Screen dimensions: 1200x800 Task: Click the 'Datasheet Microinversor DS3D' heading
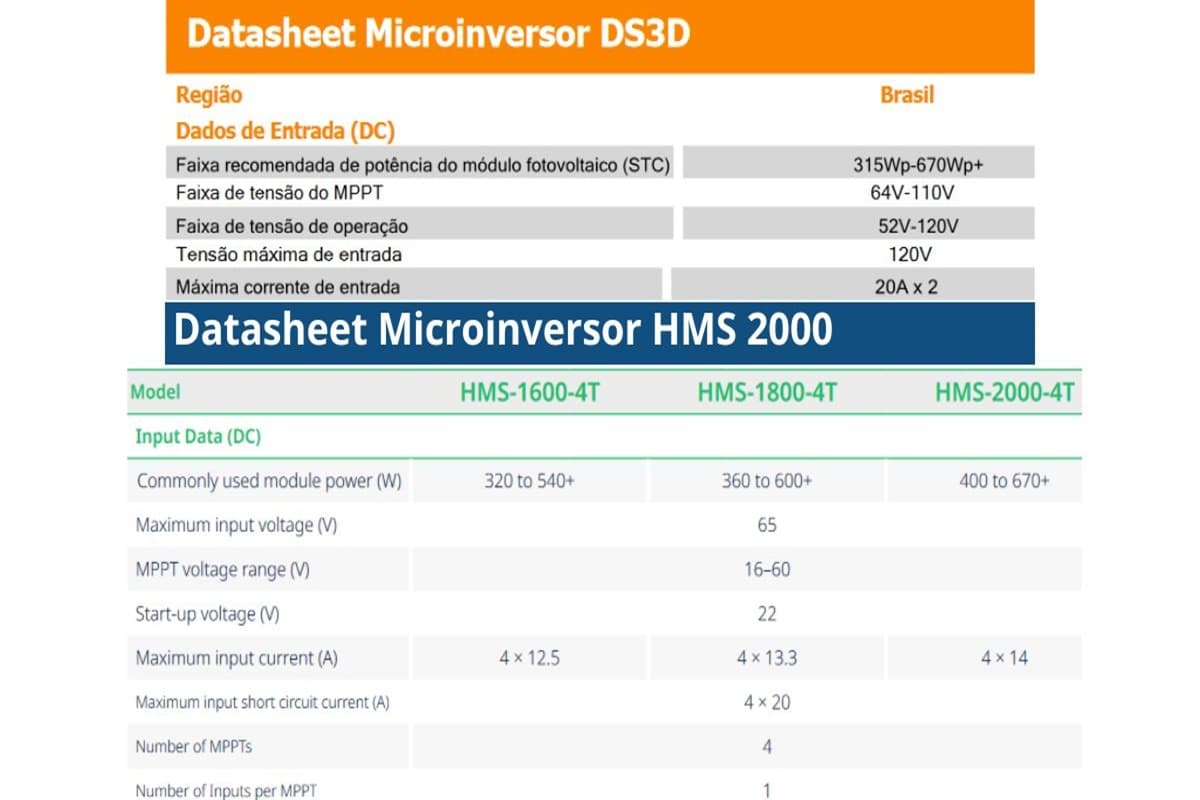pyautogui.click(x=439, y=35)
